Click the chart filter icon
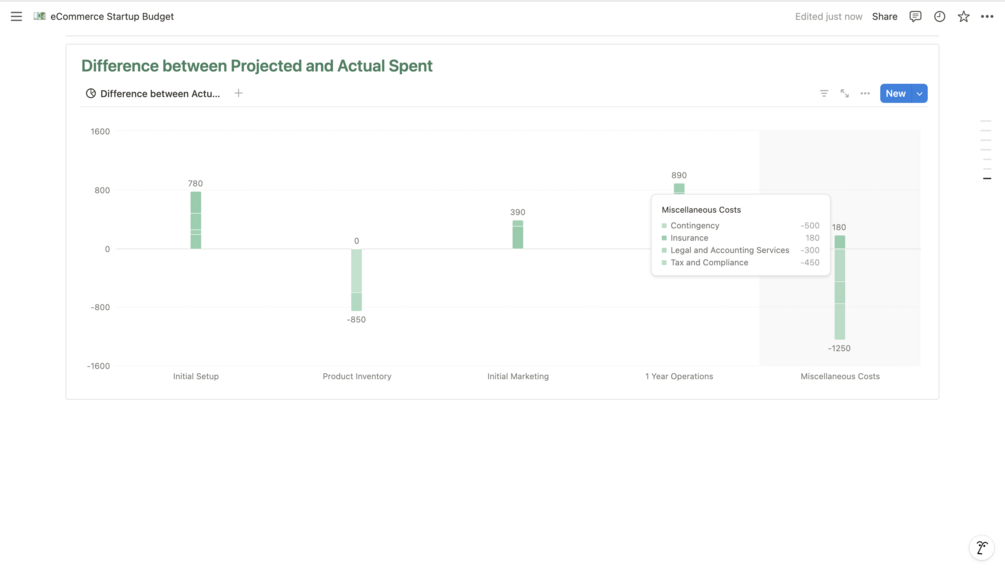The width and height of the screenshot is (1005, 571). click(824, 93)
